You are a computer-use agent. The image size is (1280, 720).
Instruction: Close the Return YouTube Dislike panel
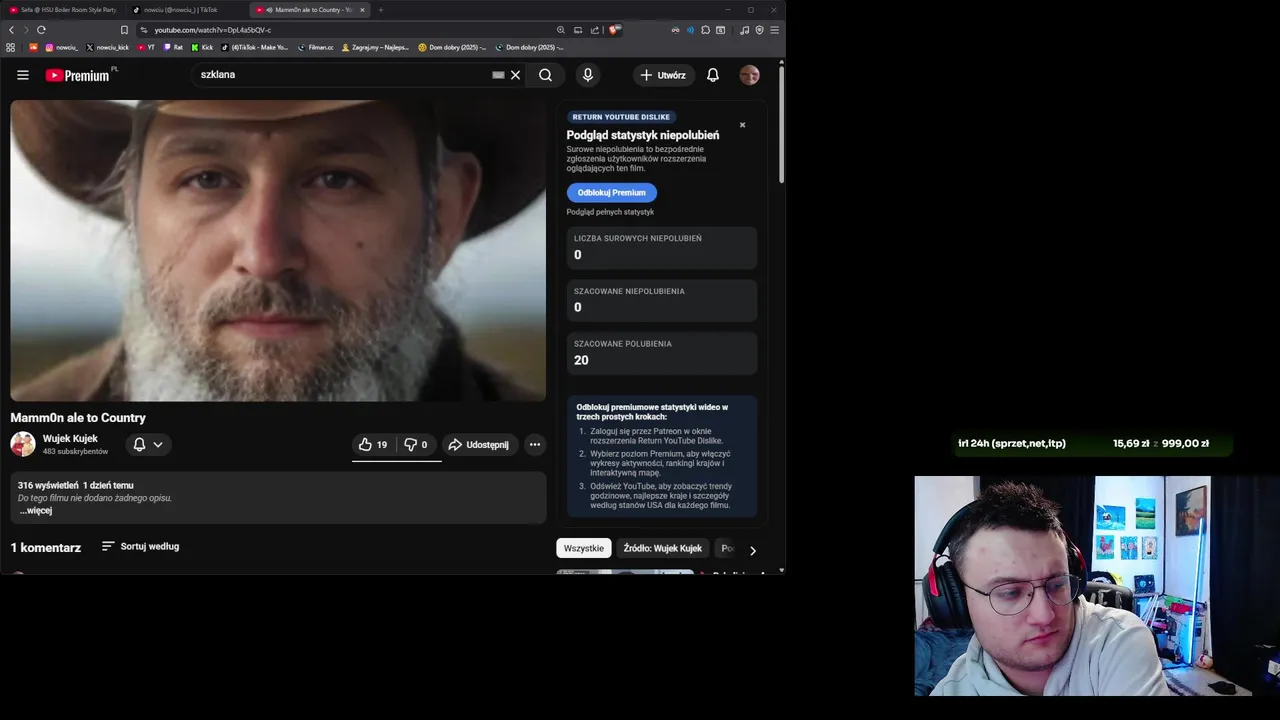742,125
